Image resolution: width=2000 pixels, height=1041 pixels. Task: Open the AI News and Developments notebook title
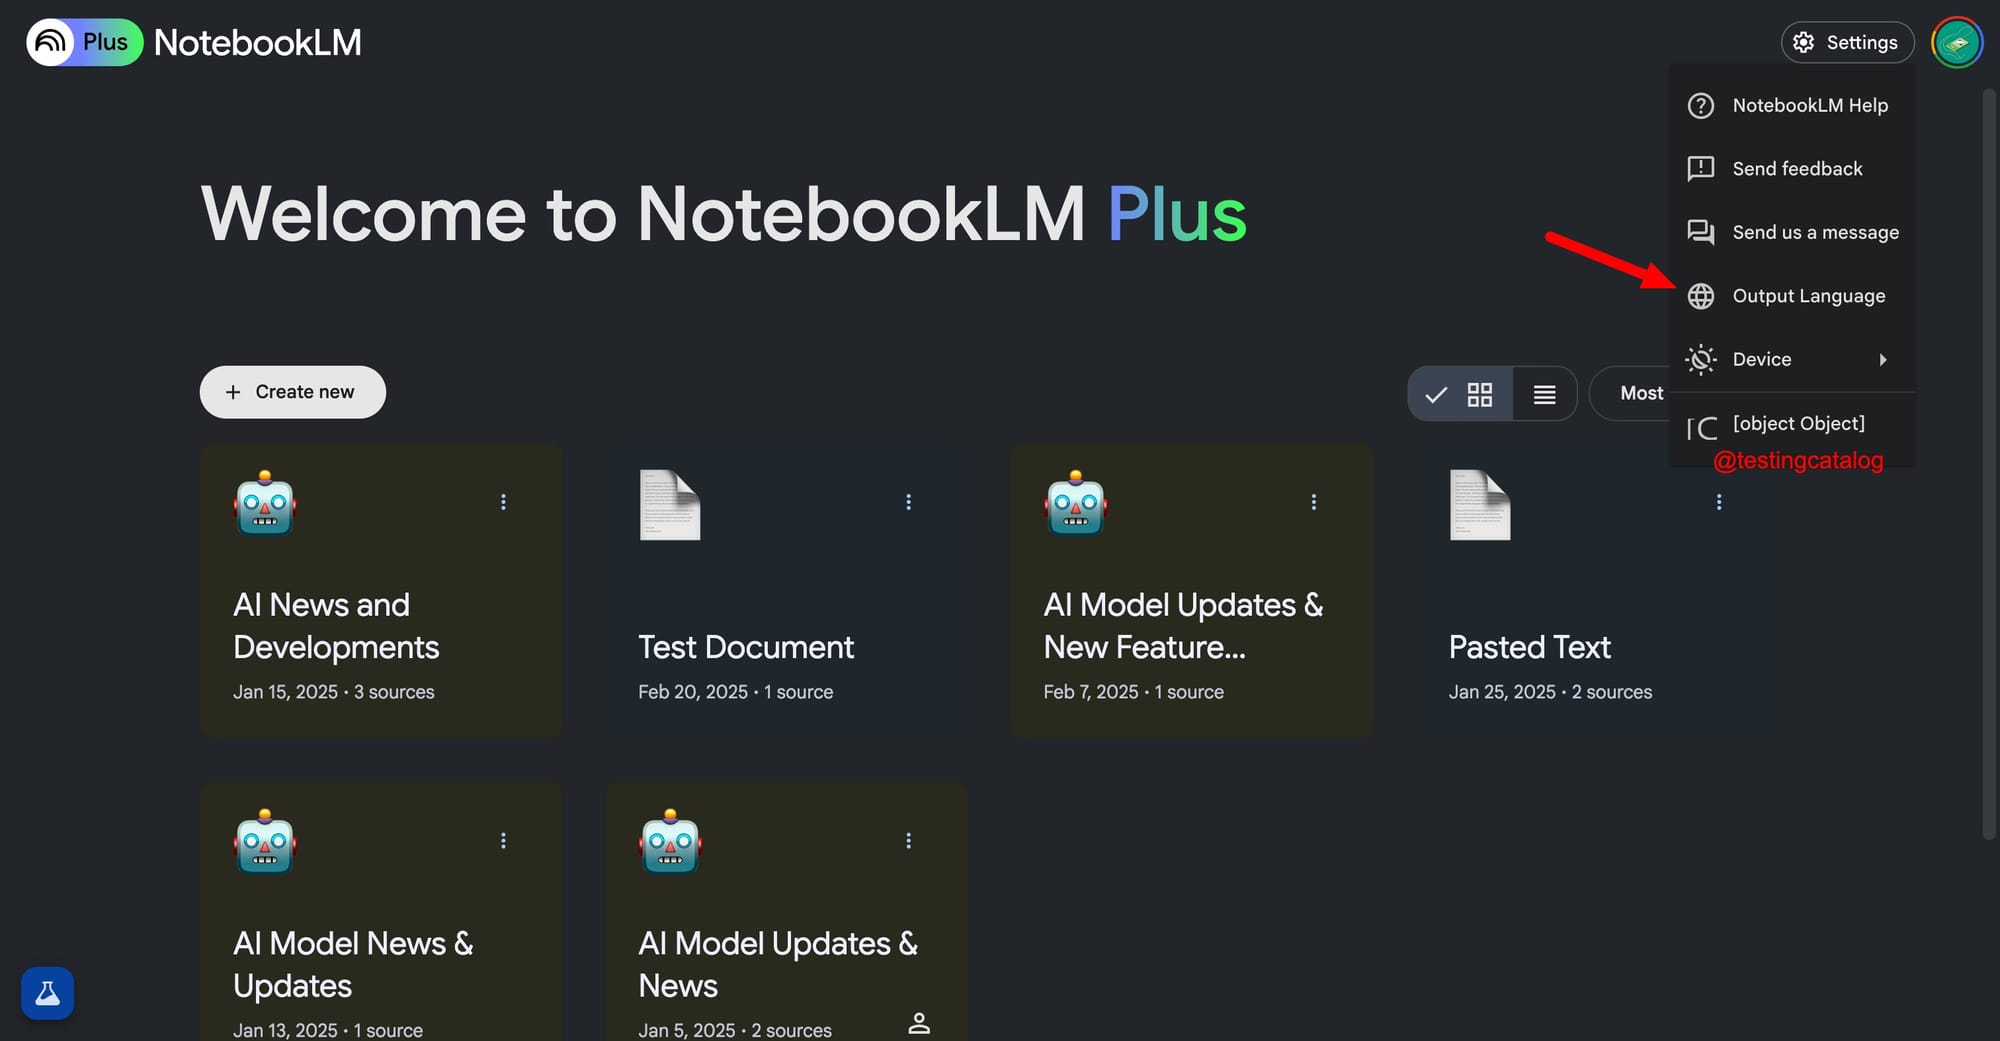[x=336, y=626]
